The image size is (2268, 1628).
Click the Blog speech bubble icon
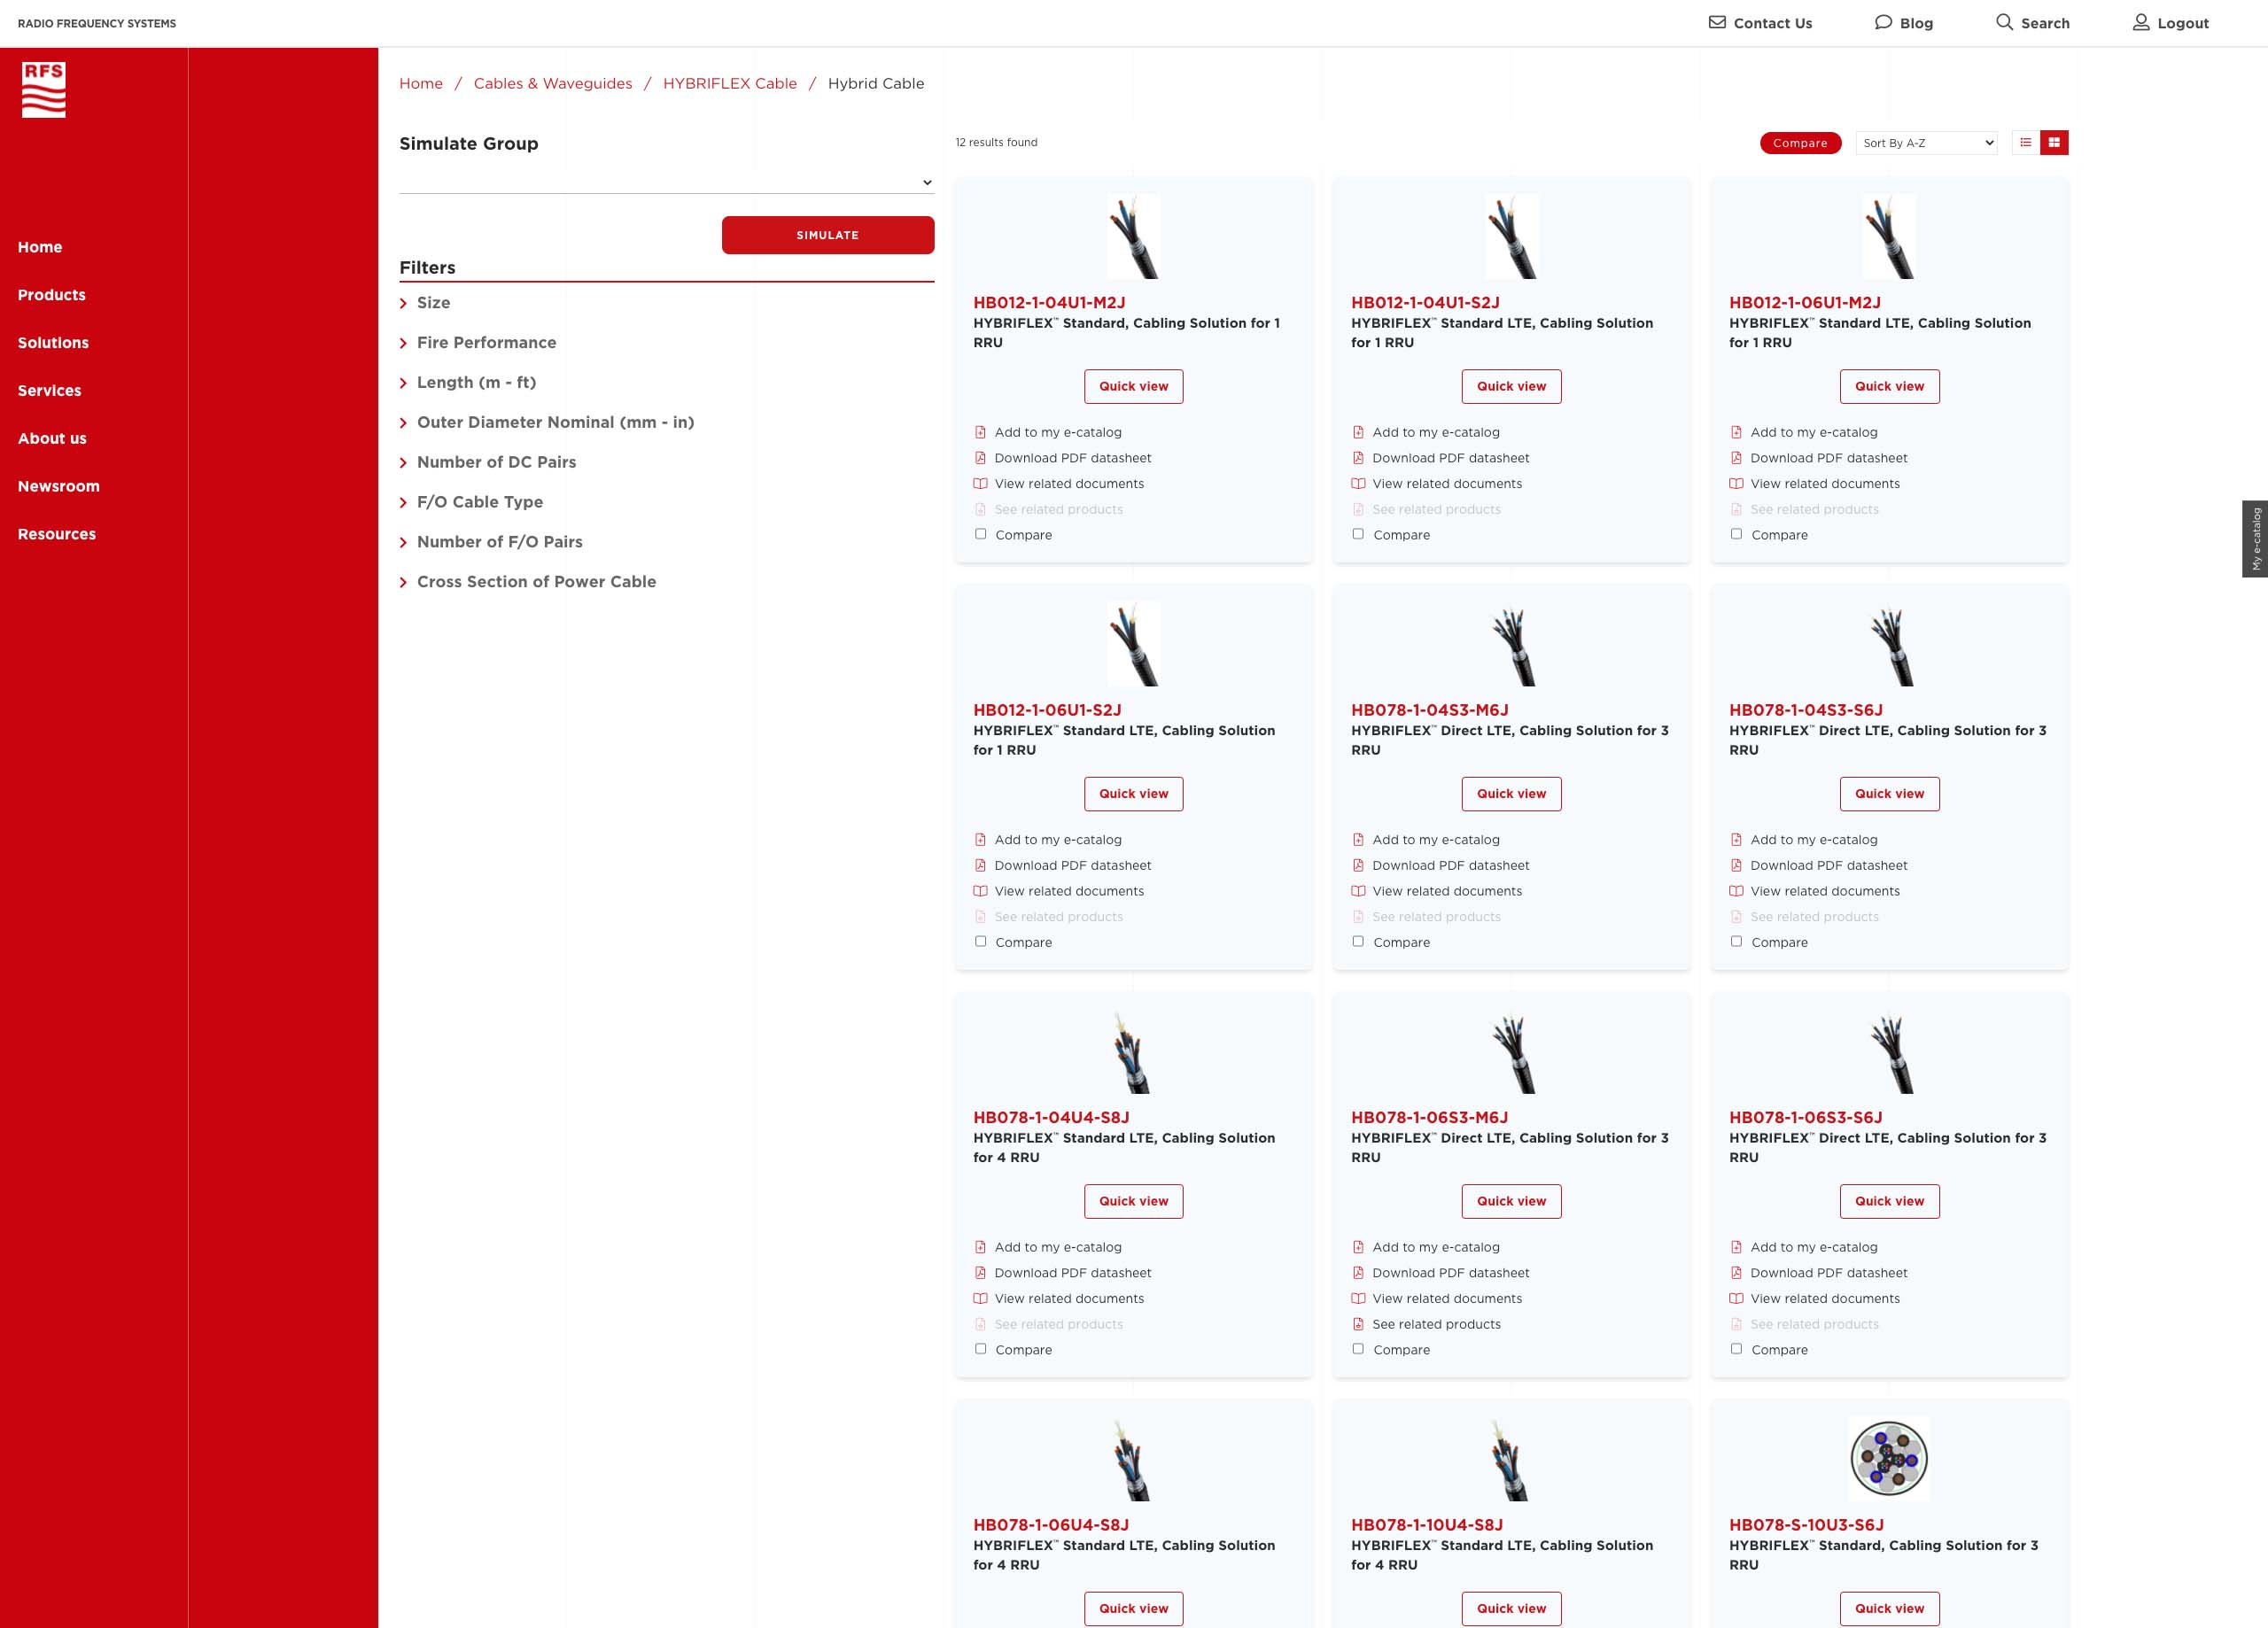coord(1883,22)
